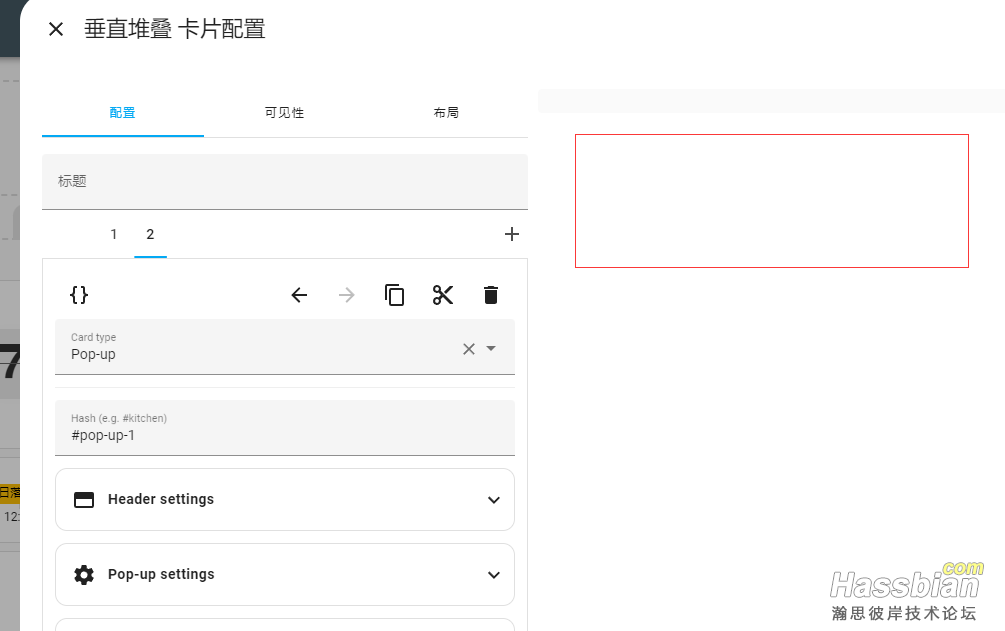Screen dimensions: 1005x631
Task: Clear the Card type selection
Action: tap(468, 349)
